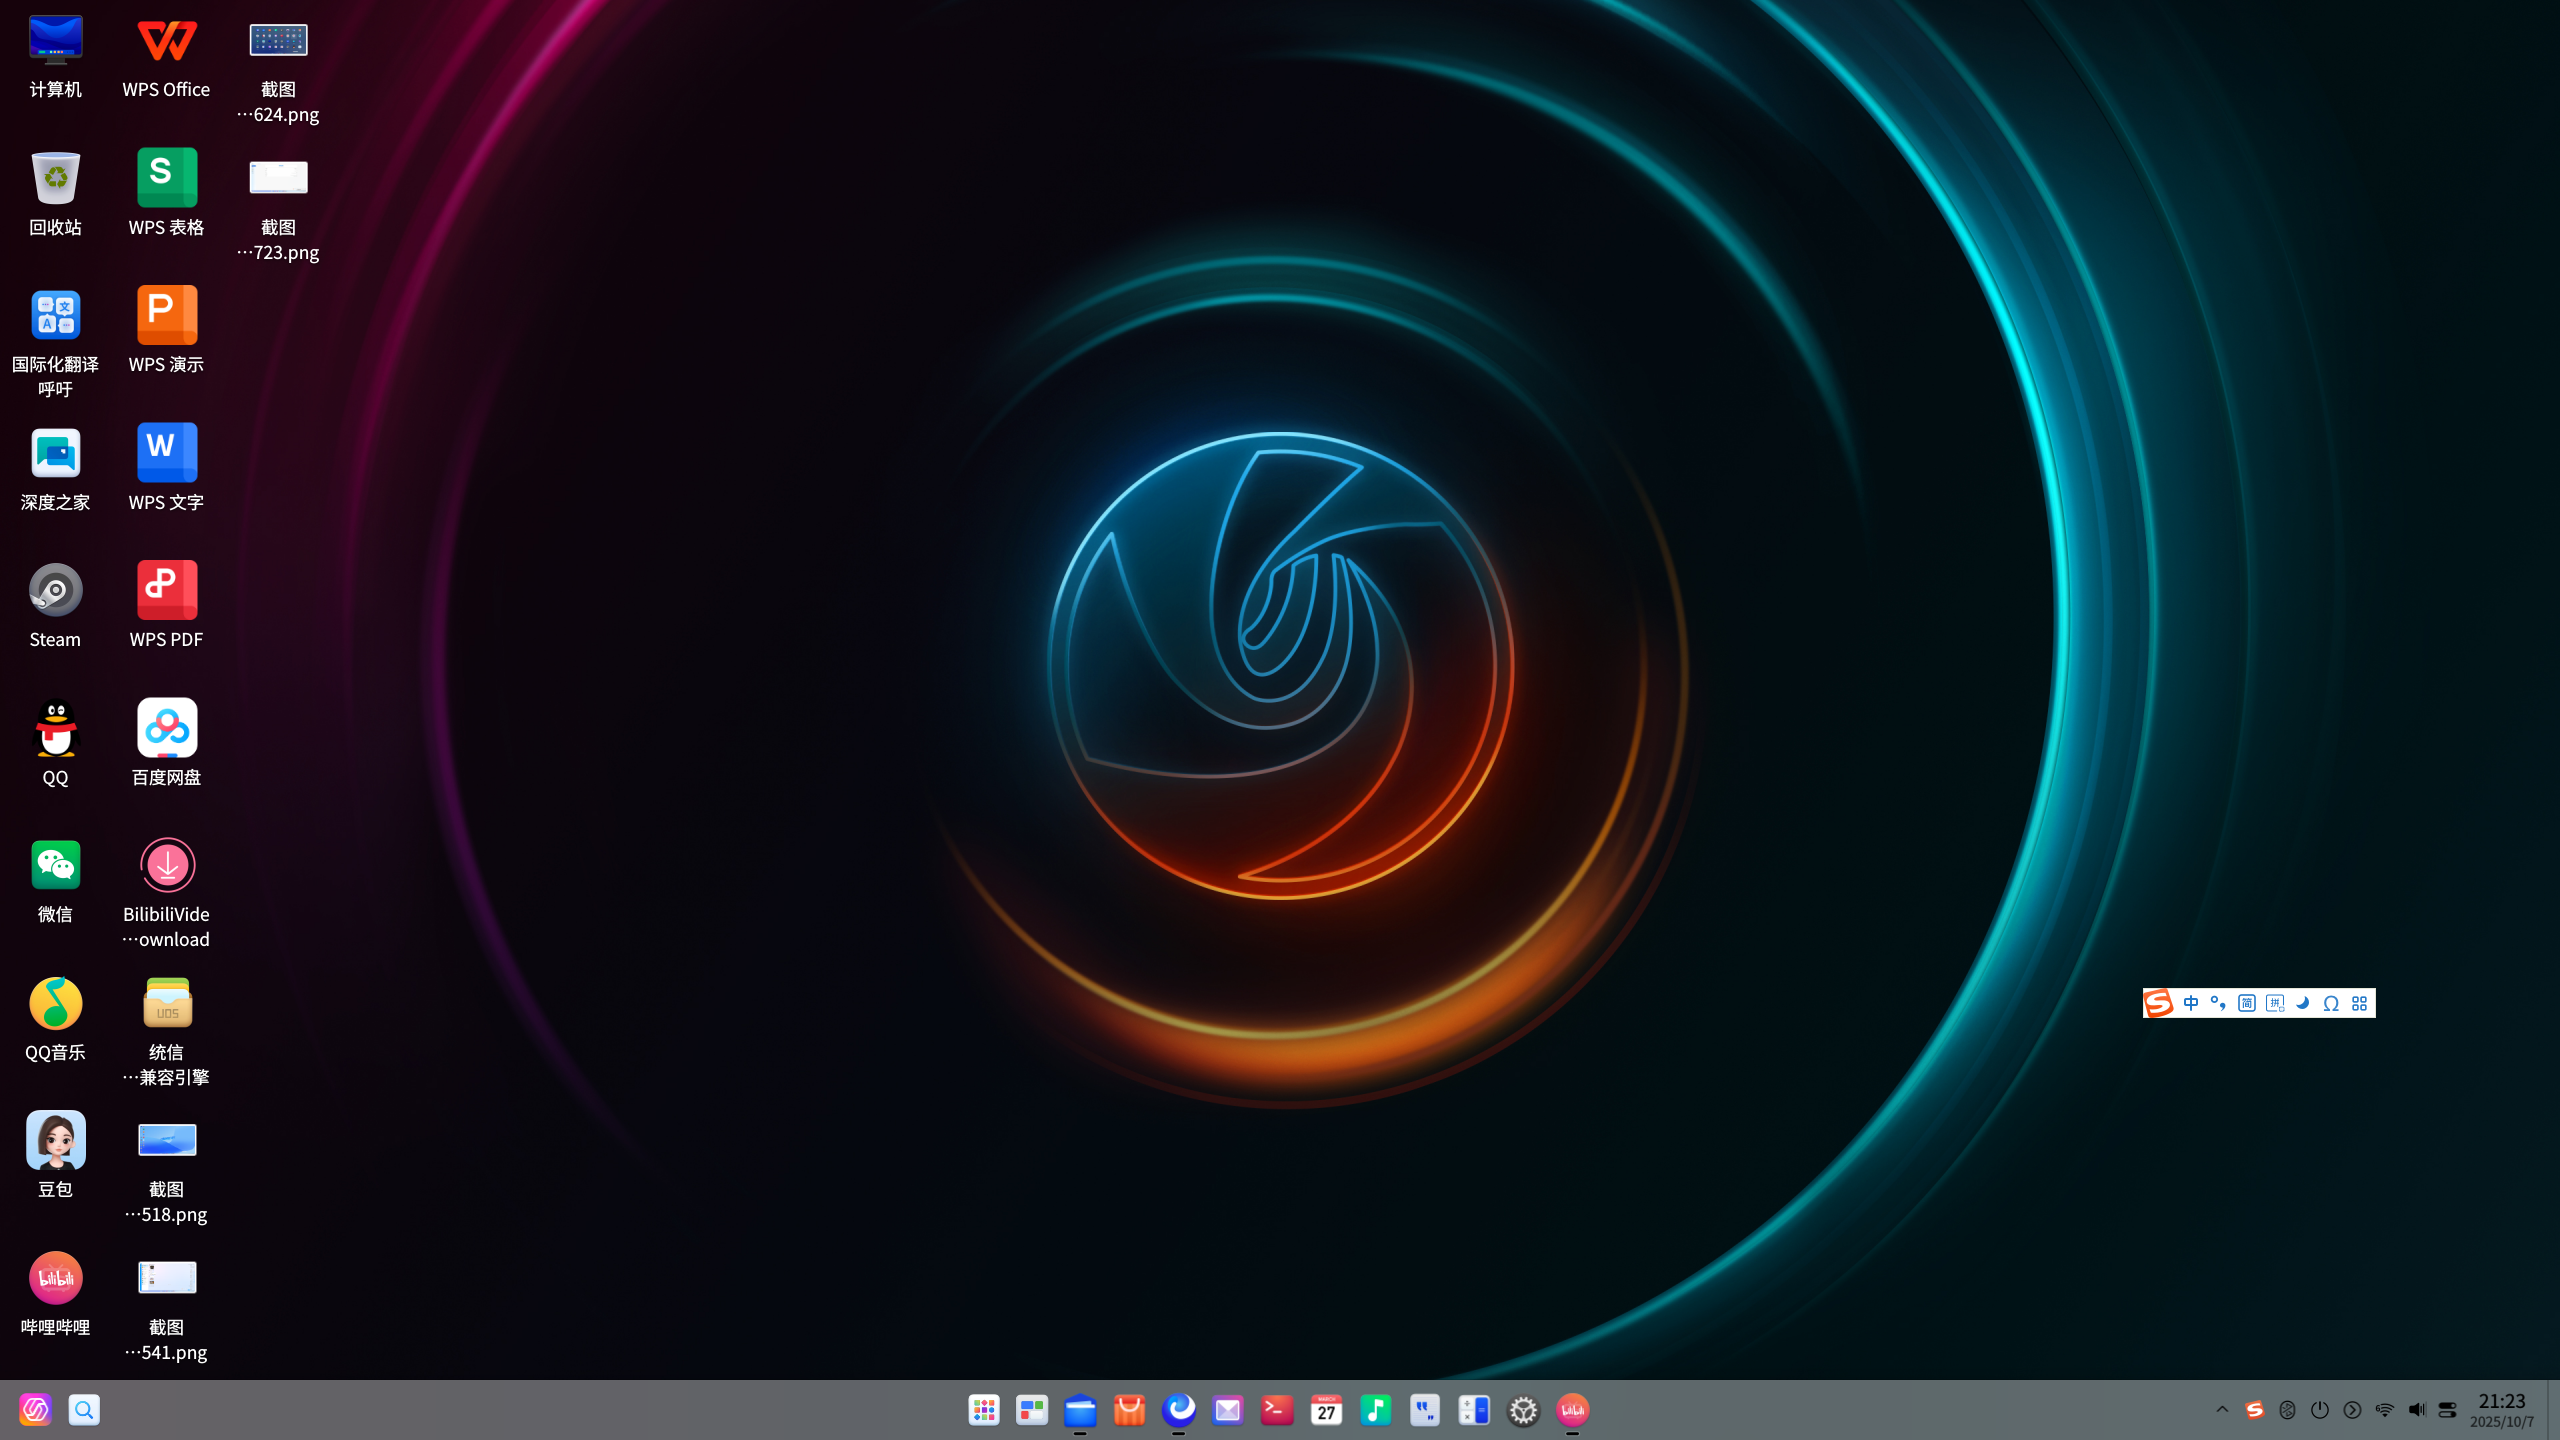Open Sogou toolbox grid icon
The width and height of the screenshot is (2560, 1440).
[x=2359, y=1003]
